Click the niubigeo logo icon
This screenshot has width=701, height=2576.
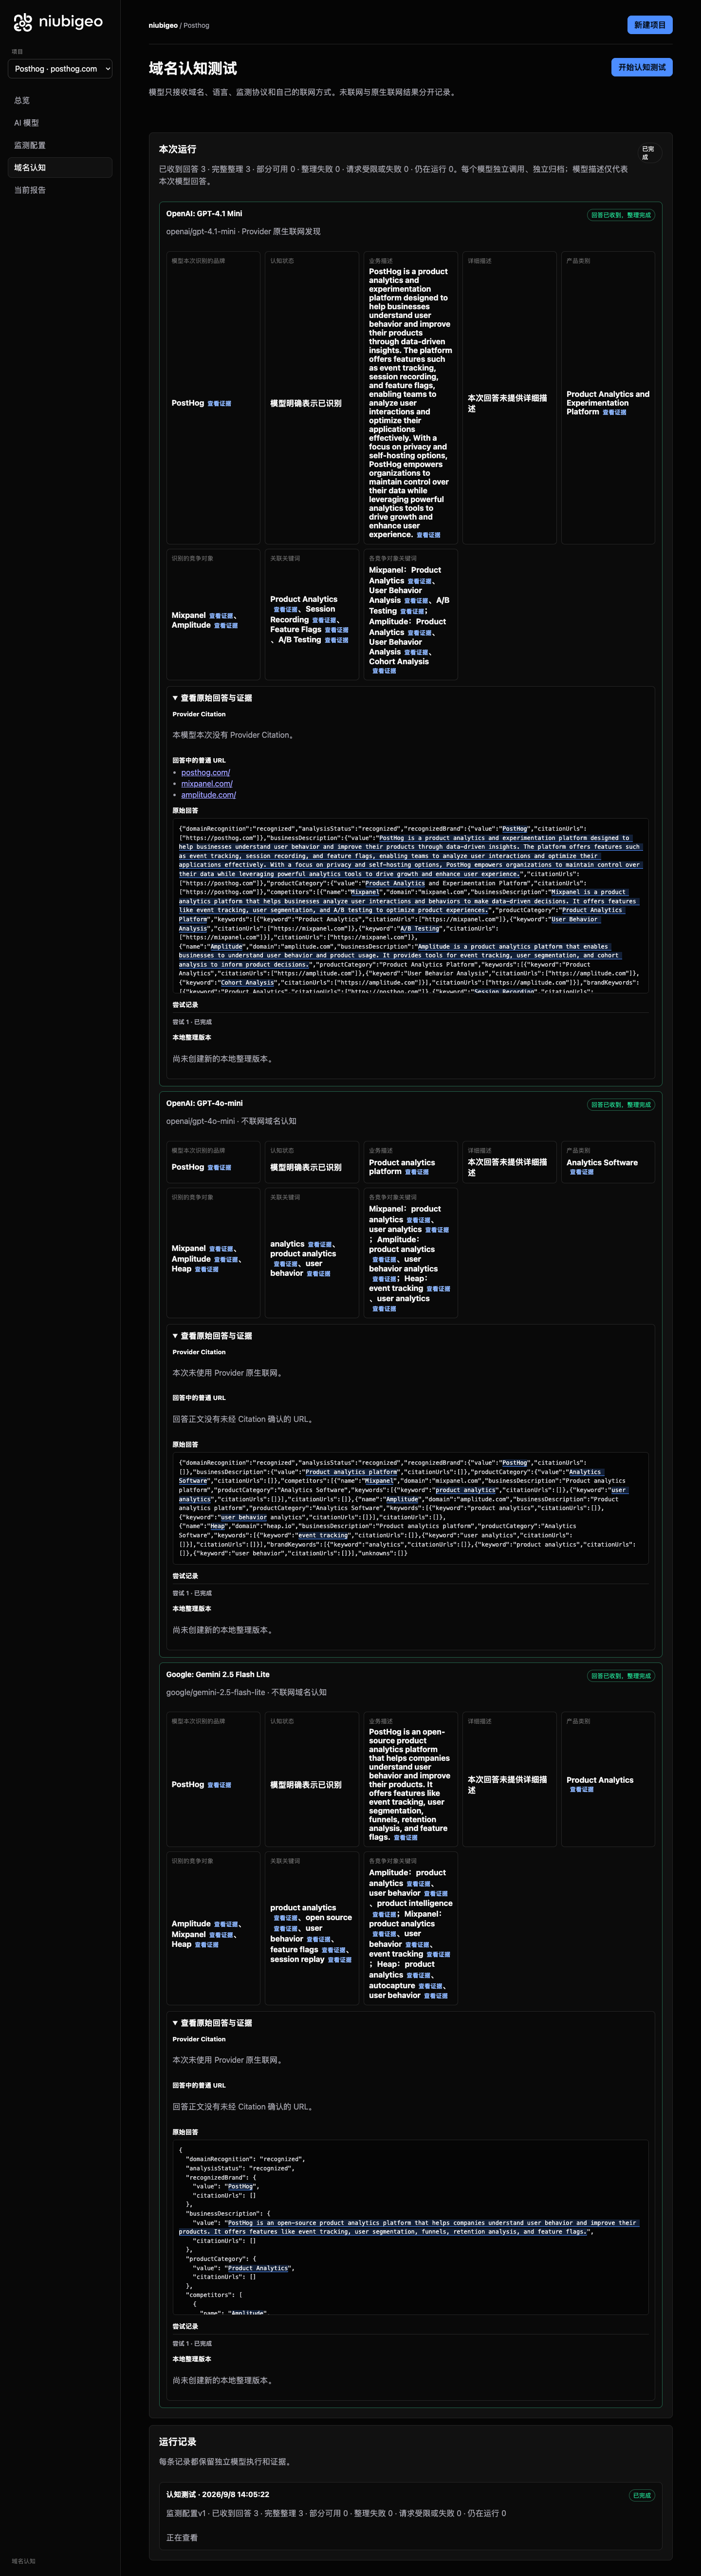[22, 22]
